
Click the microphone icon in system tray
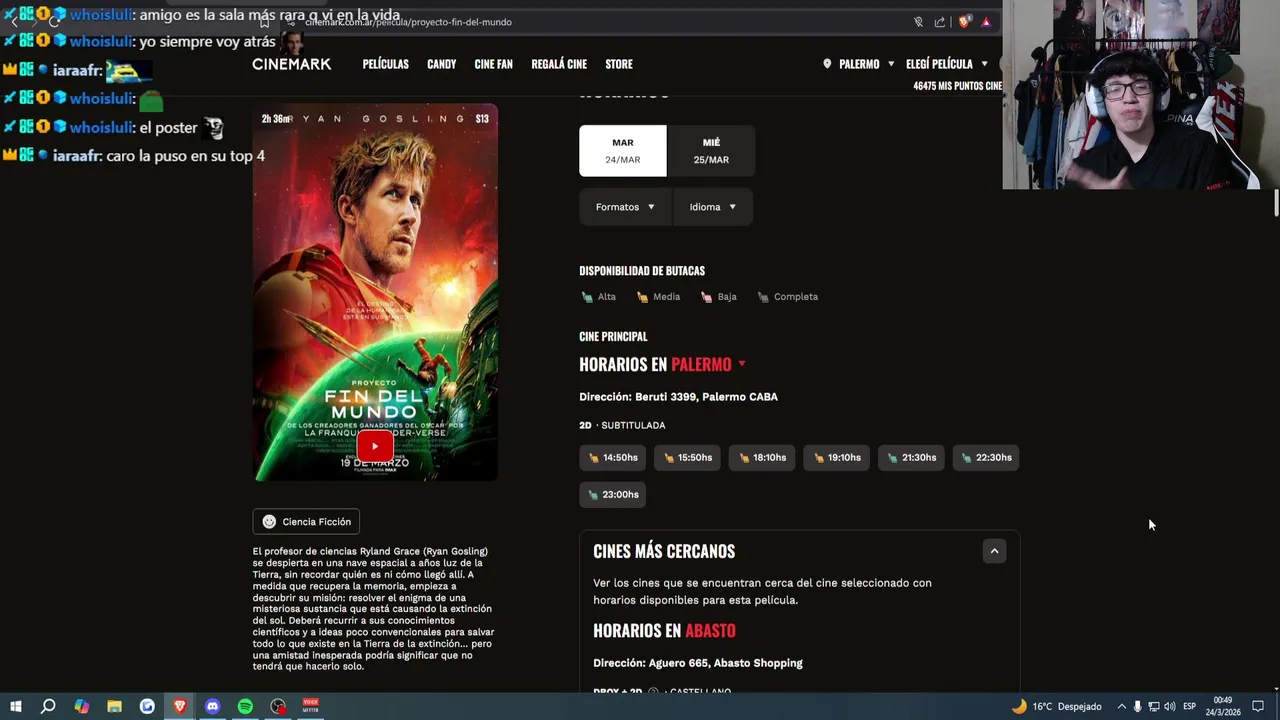(1137, 706)
